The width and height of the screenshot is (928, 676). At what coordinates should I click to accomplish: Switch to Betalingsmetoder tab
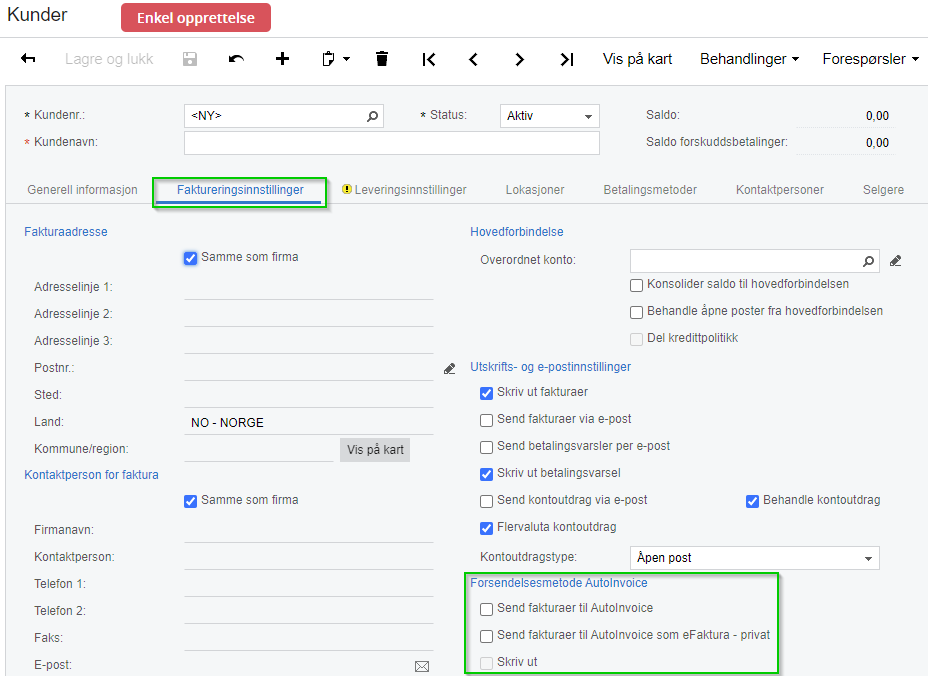[x=650, y=190]
